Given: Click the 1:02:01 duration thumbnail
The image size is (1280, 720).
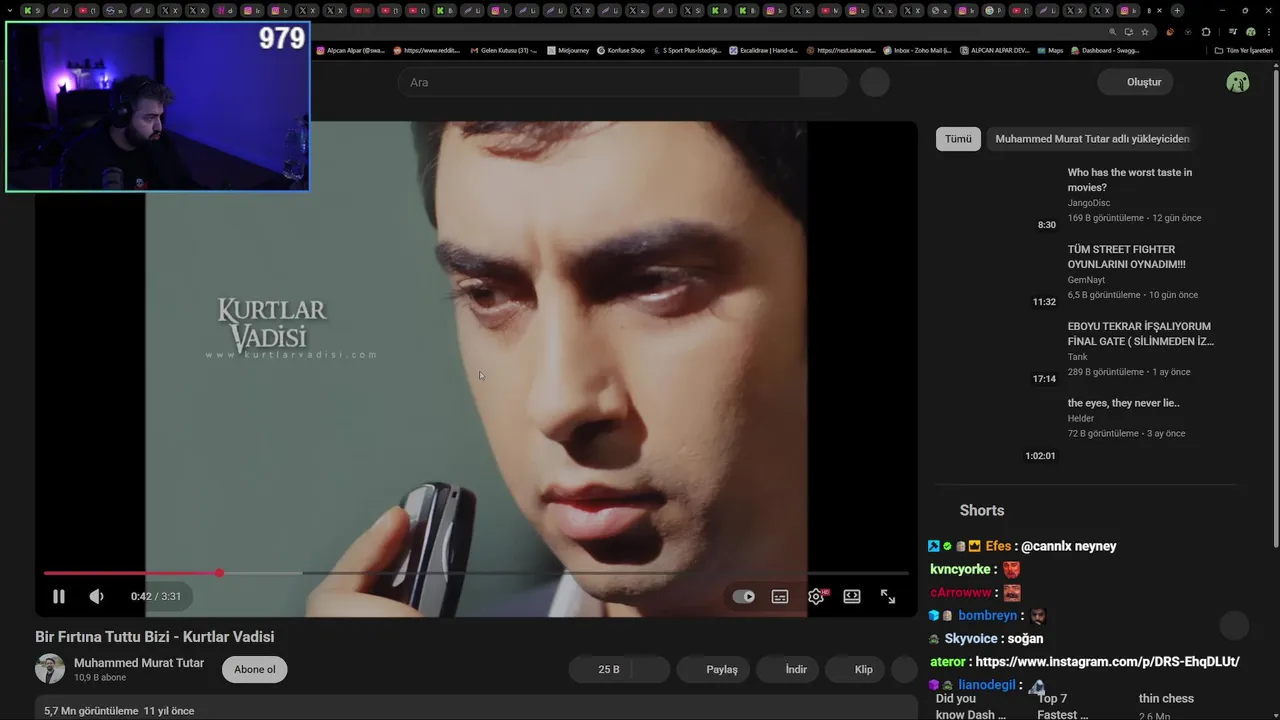Looking at the screenshot, I should 998,430.
